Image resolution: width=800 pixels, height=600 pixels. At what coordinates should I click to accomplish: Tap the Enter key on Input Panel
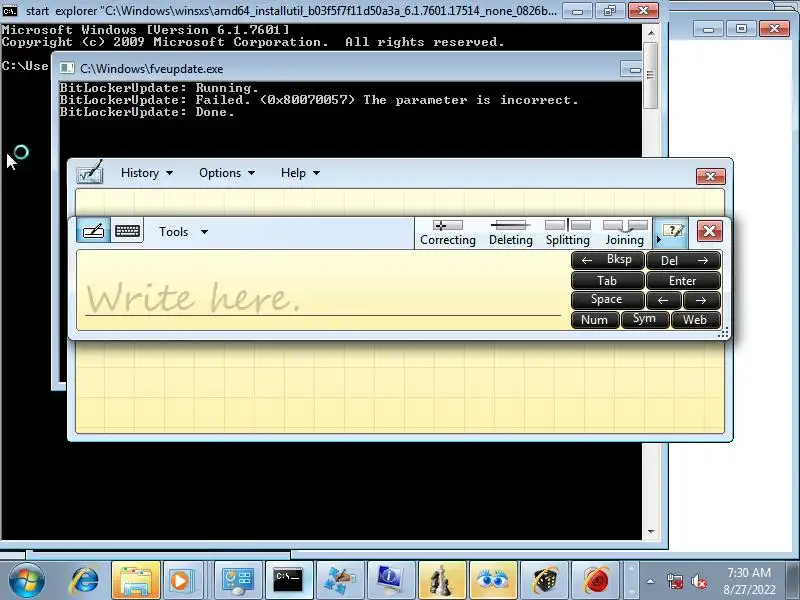click(x=684, y=281)
